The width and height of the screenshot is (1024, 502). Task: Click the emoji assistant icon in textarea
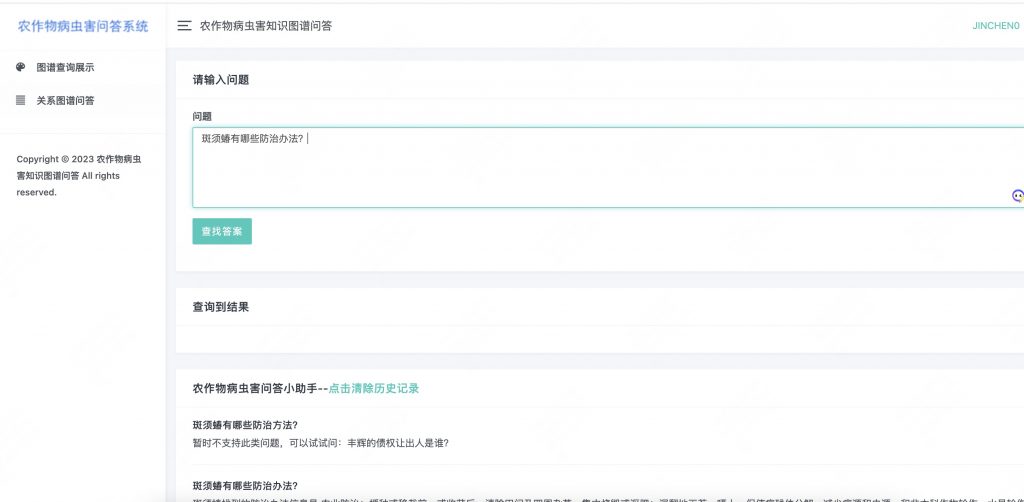1017,195
